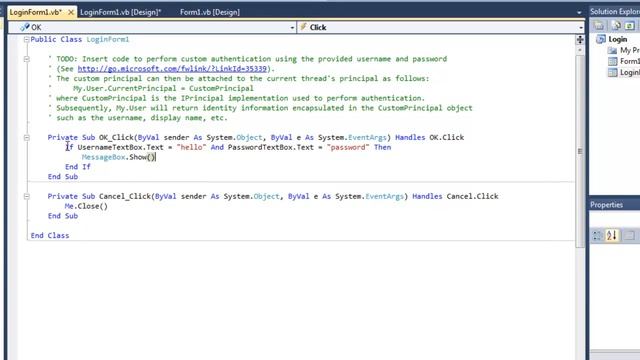Click Refresh icon in Solution Explorer
640x360 pixels.
630,26
